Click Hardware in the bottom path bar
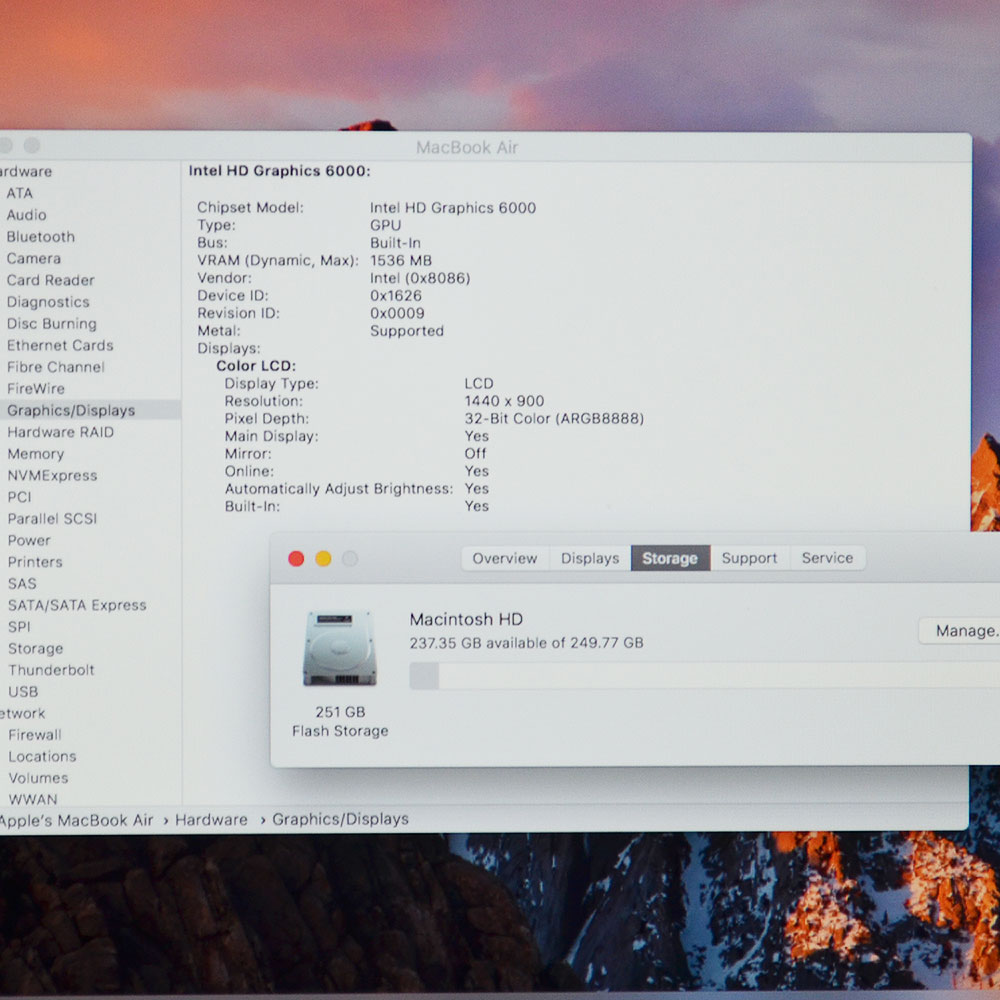The image size is (1000, 1000). point(211,820)
